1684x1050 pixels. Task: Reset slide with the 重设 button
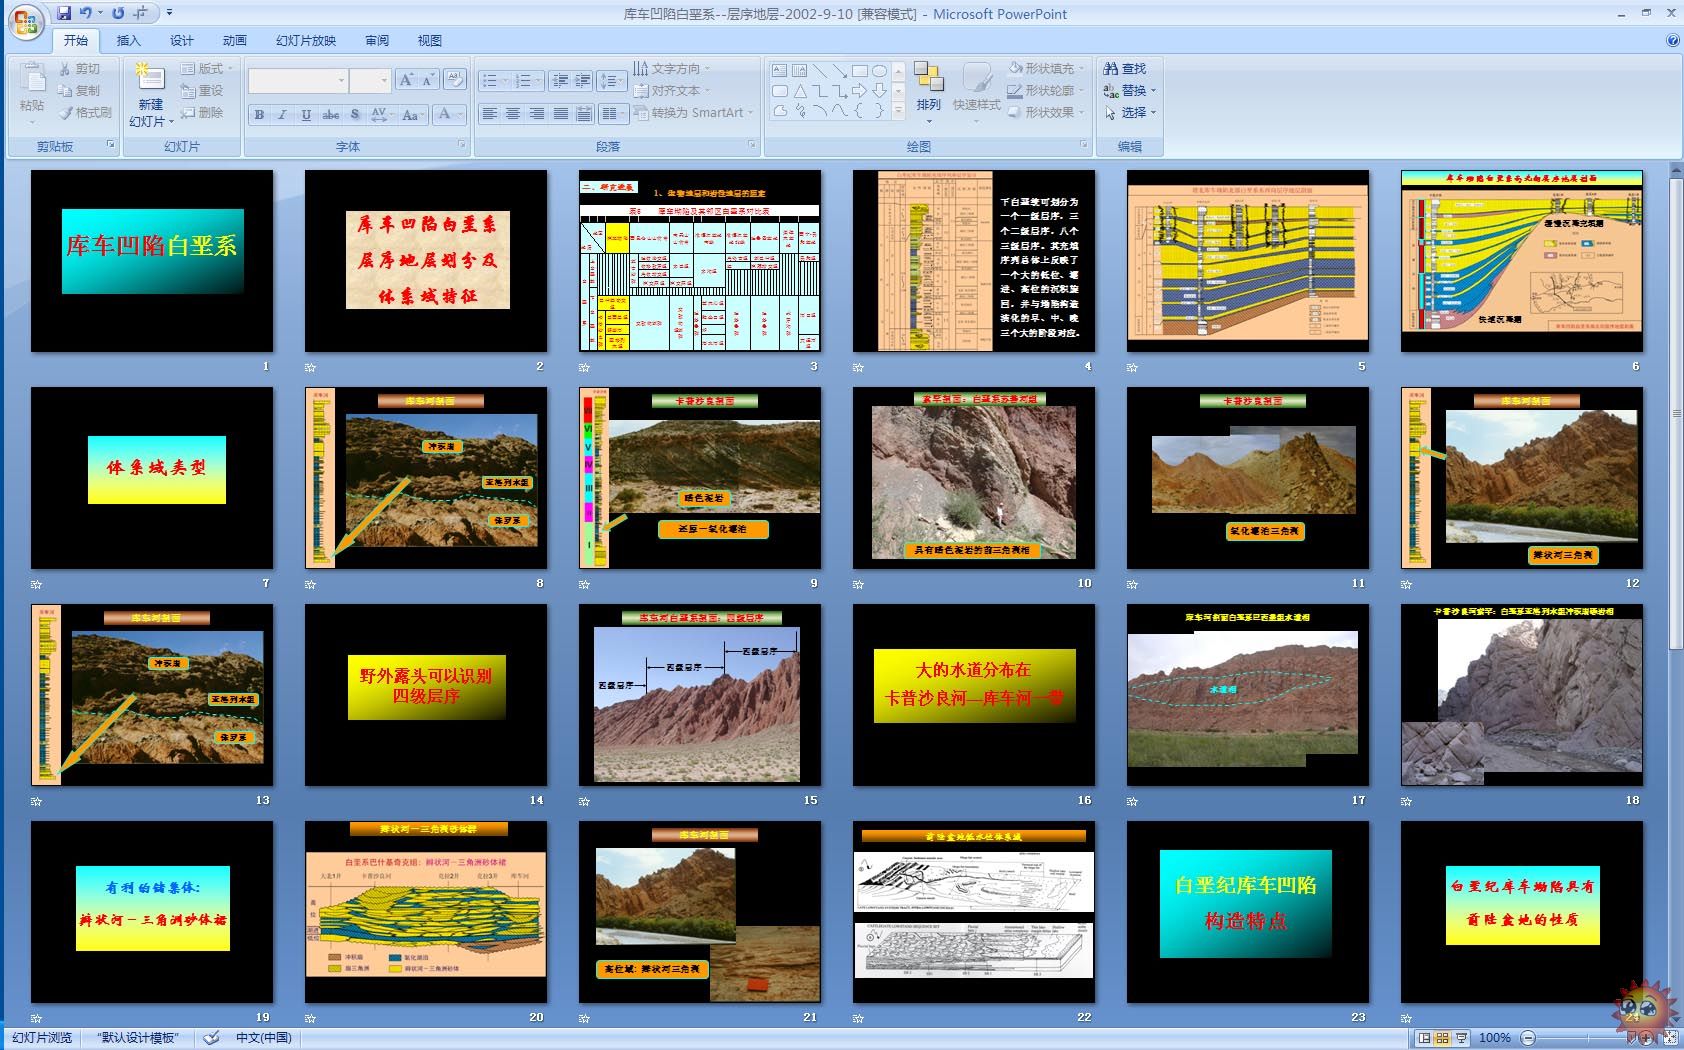(x=202, y=91)
